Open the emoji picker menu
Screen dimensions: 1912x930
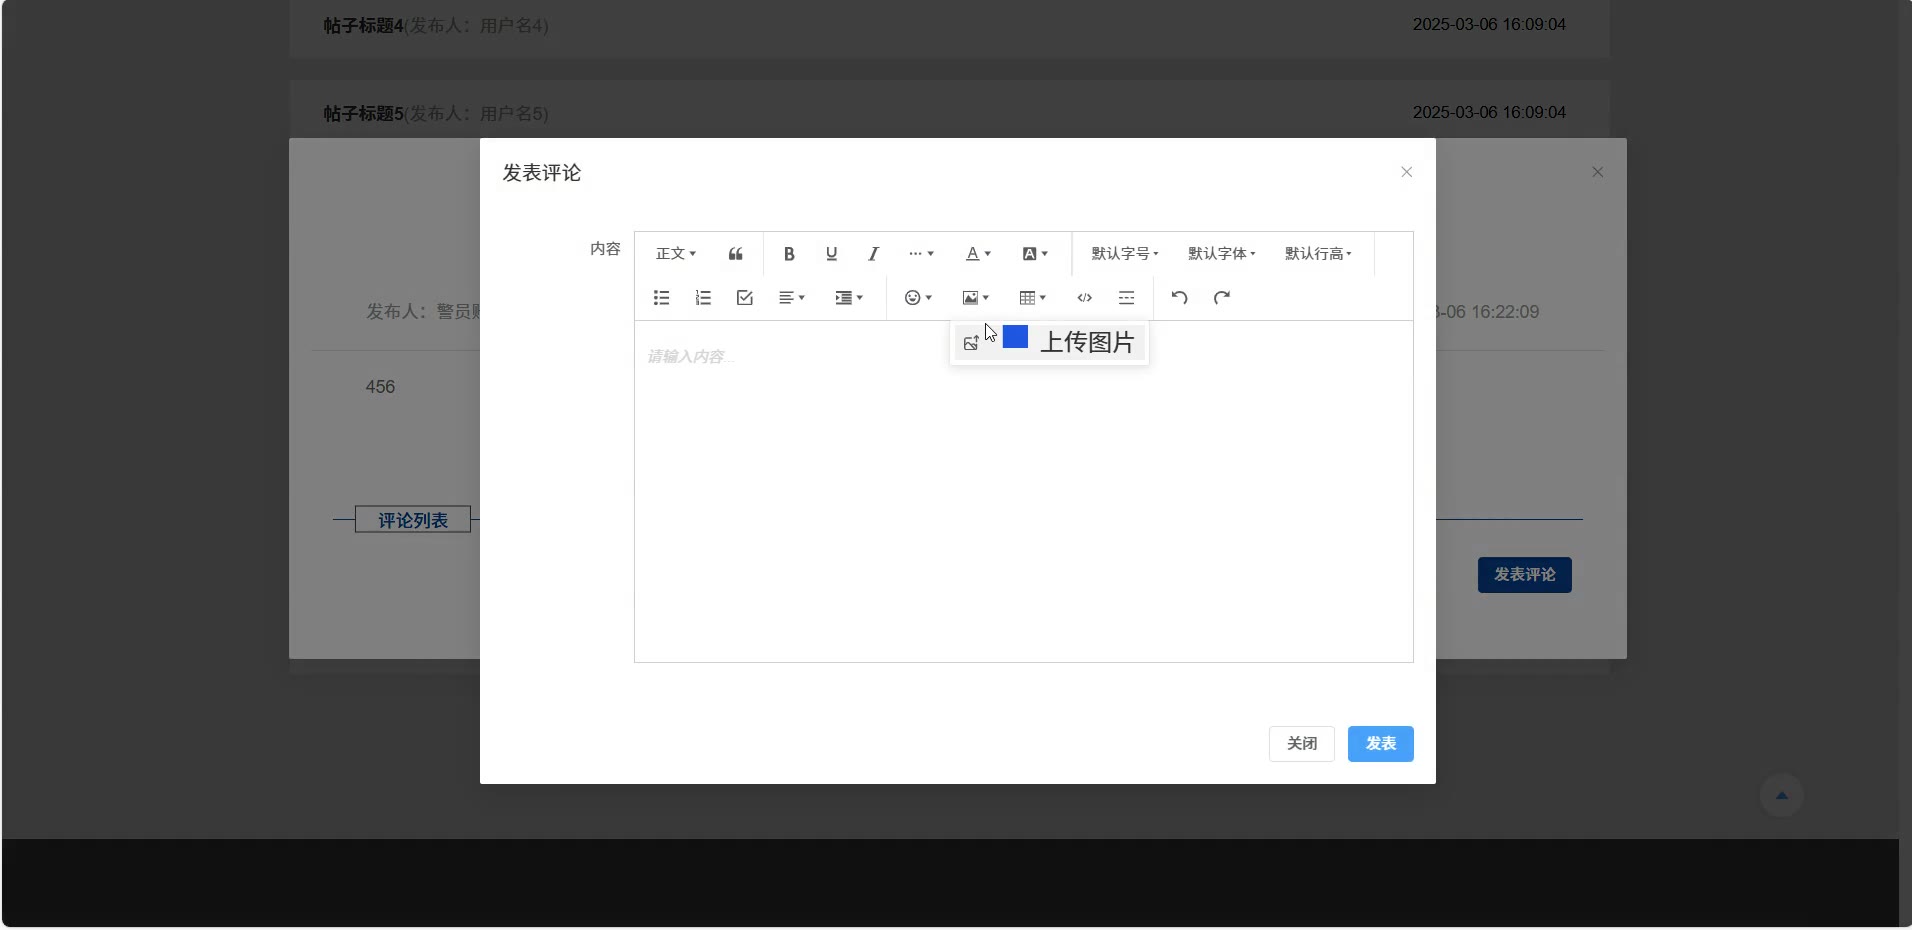pos(917,298)
